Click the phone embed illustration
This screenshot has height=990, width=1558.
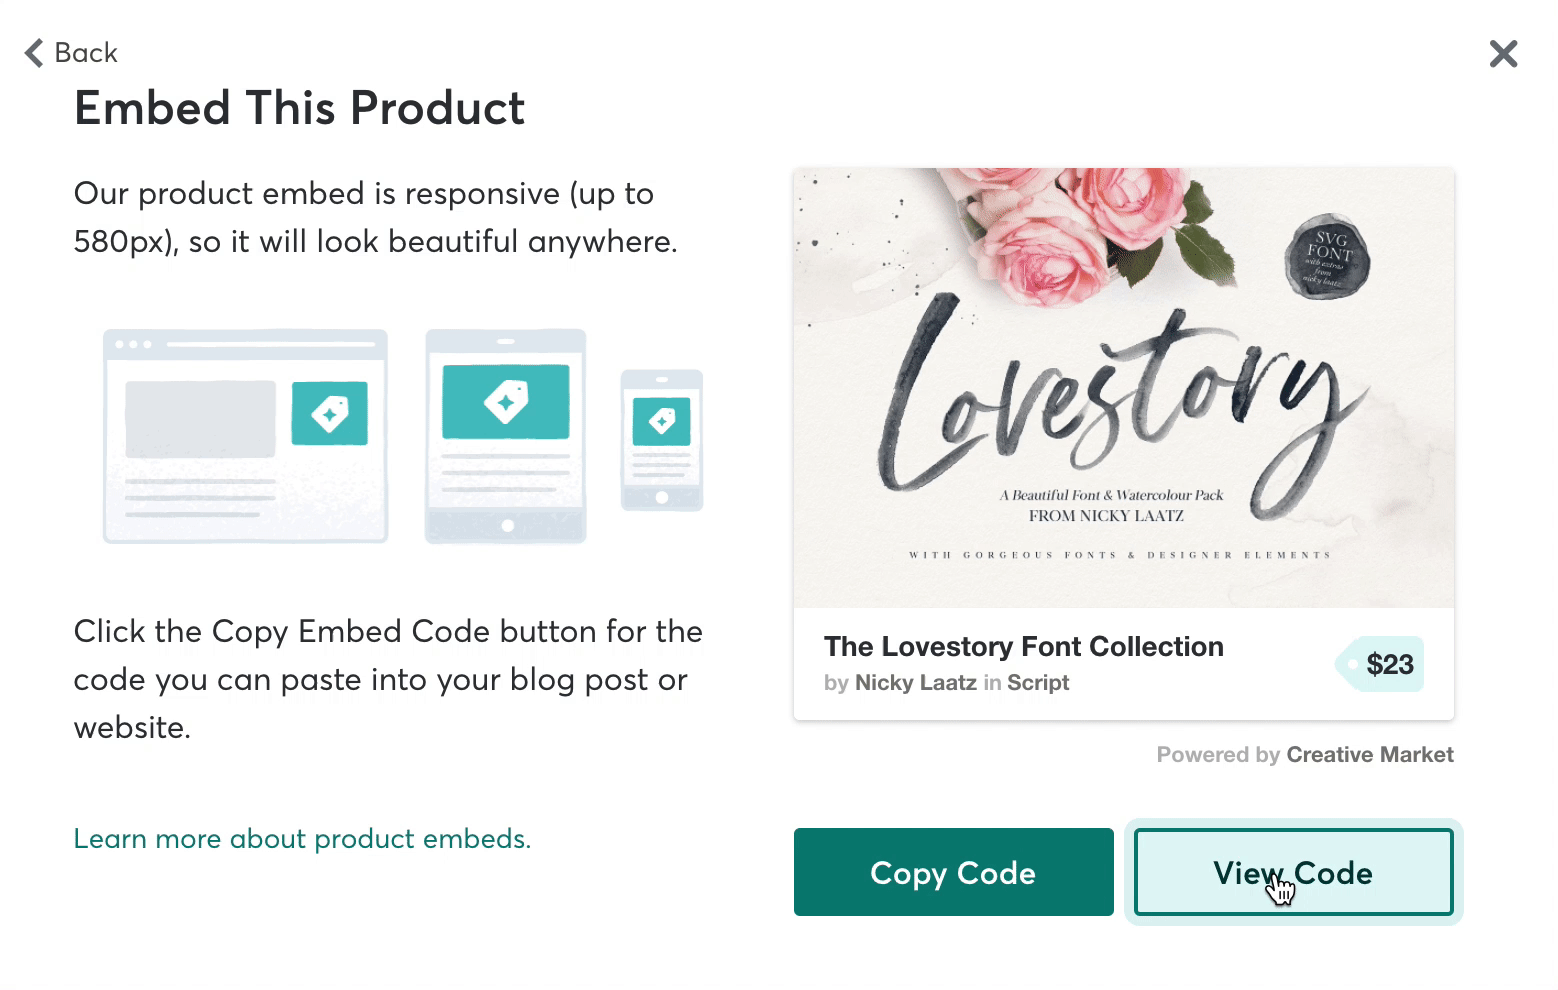[661, 440]
